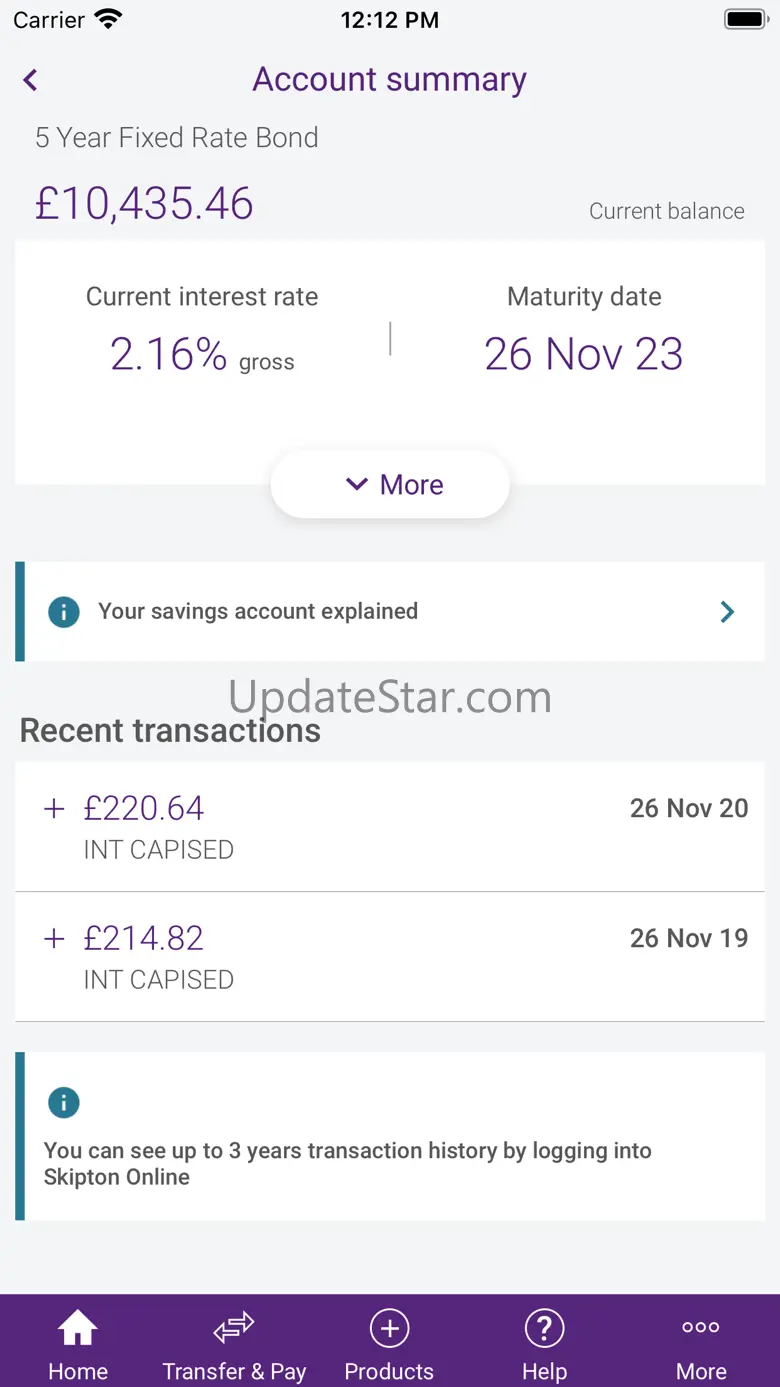Select the Products tab label
This screenshot has width=780, height=1387.
point(389,1372)
